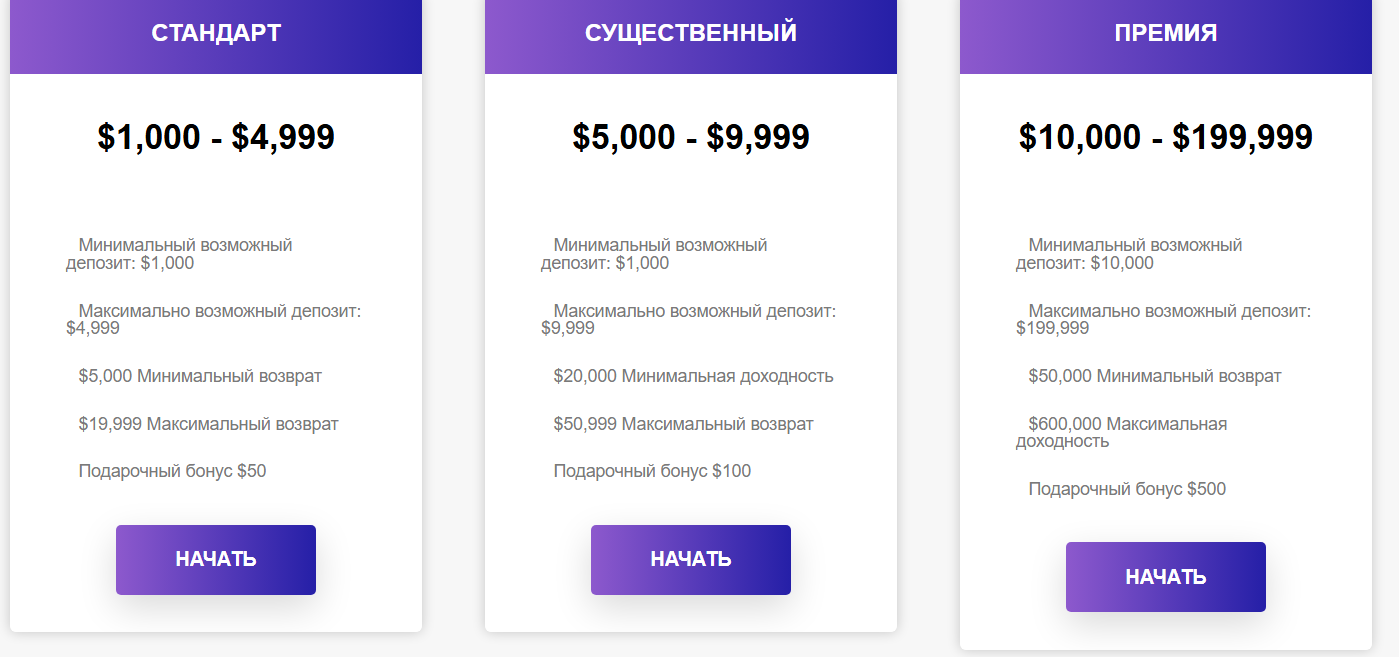This screenshot has width=1399, height=657.
Task: Click '$50,000 Минимальный возврат' text
Action: (x=1155, y=377)
